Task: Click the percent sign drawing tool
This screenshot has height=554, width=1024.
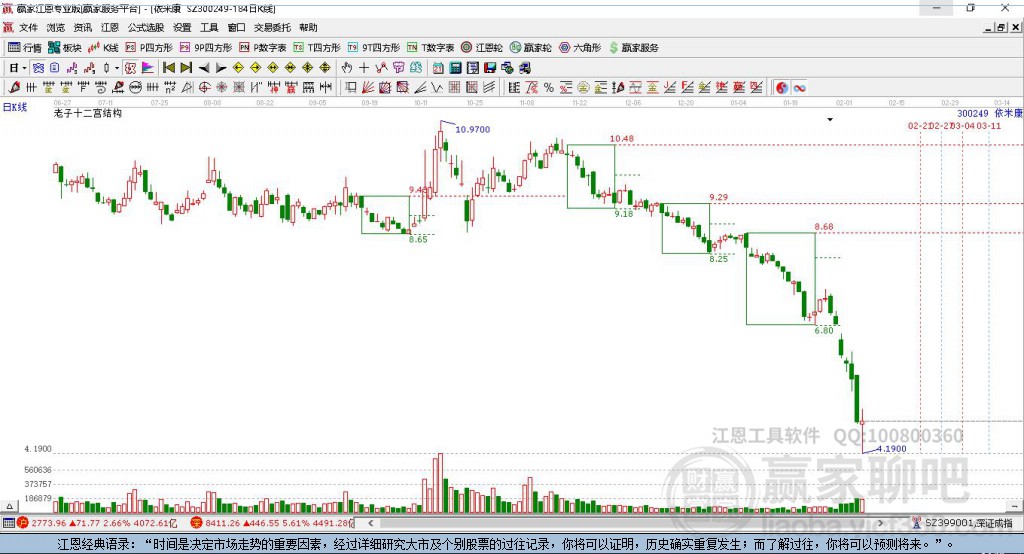Action: pyautogui.click(x=548, y=88)
